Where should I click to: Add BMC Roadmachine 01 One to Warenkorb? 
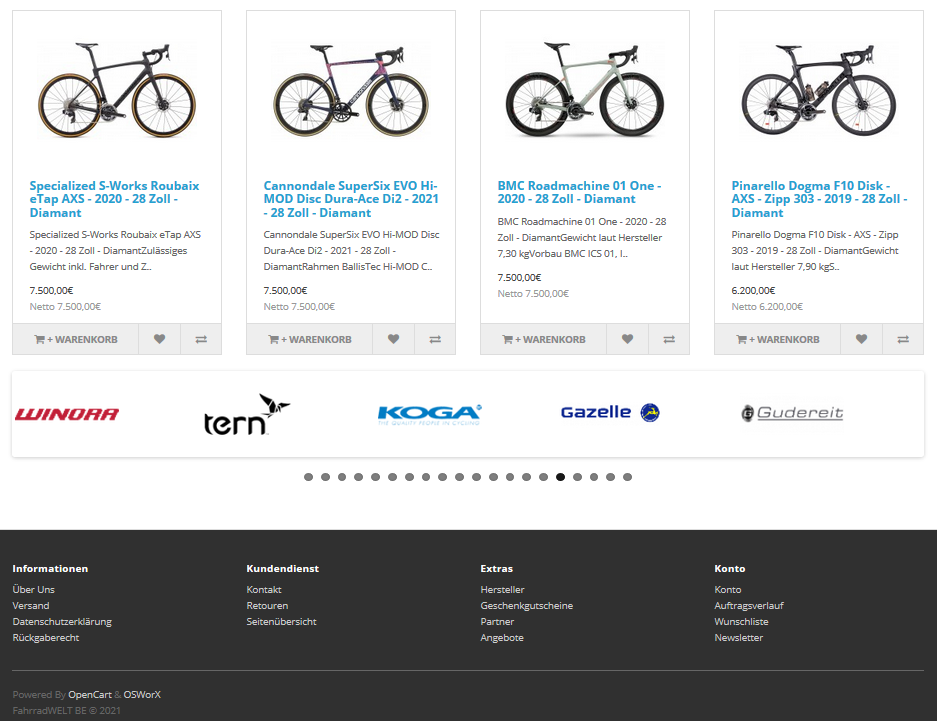[x=544, y=339]
